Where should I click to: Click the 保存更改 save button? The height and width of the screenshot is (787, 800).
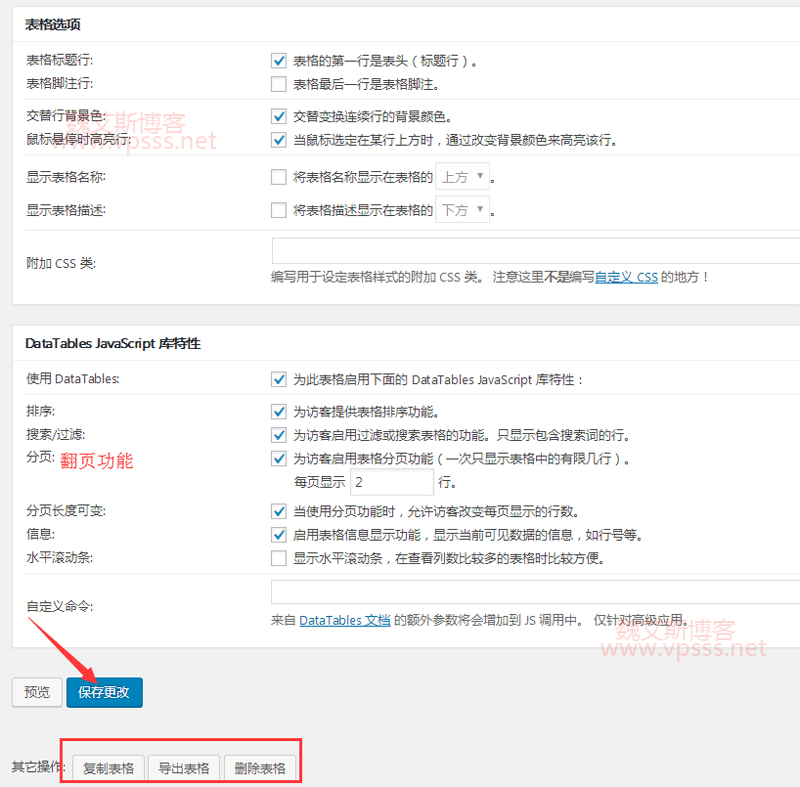(x=104, y=692)
